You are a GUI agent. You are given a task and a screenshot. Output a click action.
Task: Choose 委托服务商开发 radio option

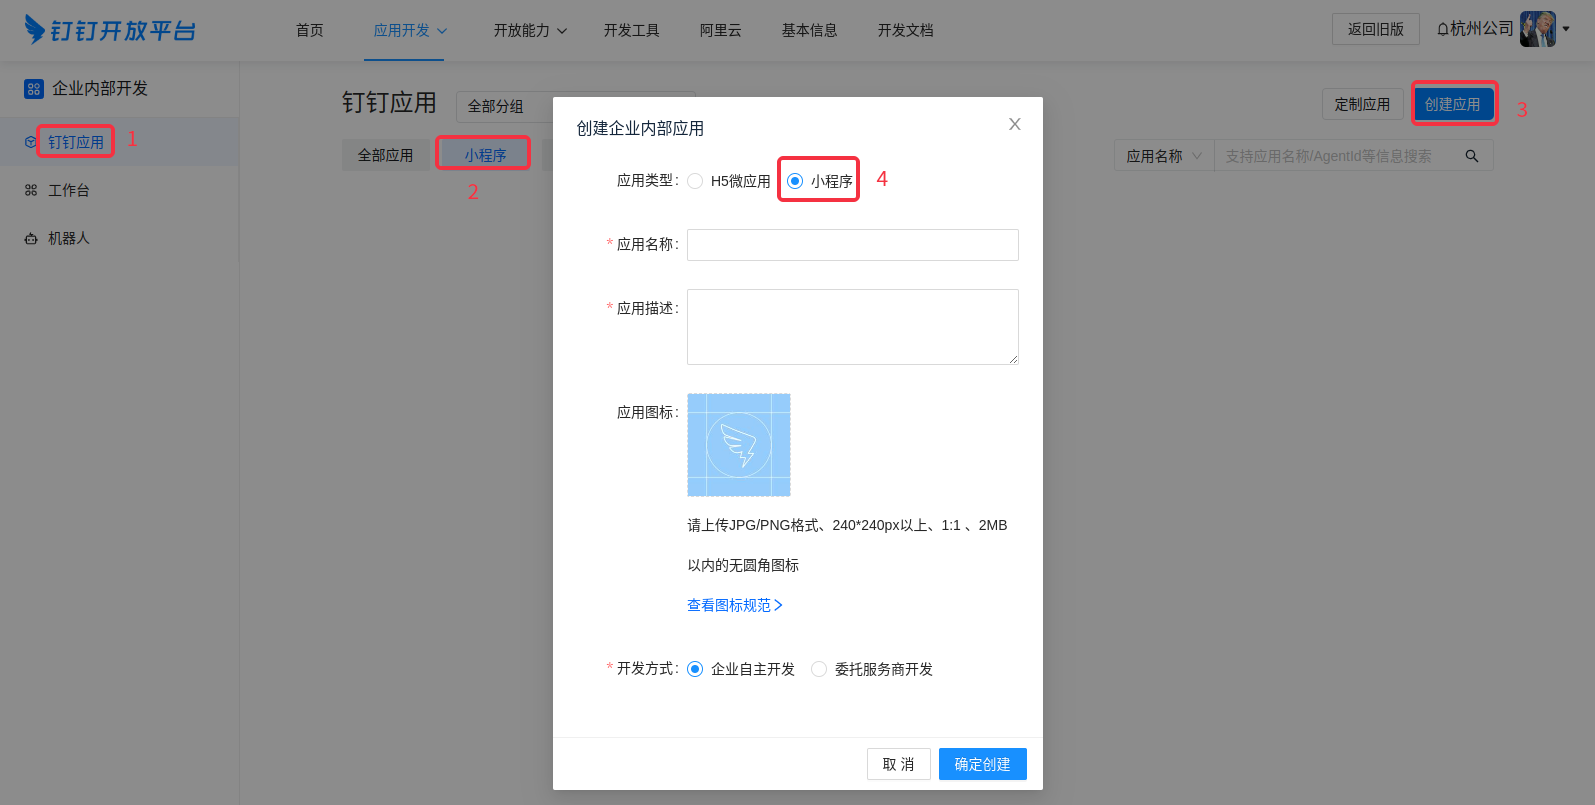tap(819, 669)
